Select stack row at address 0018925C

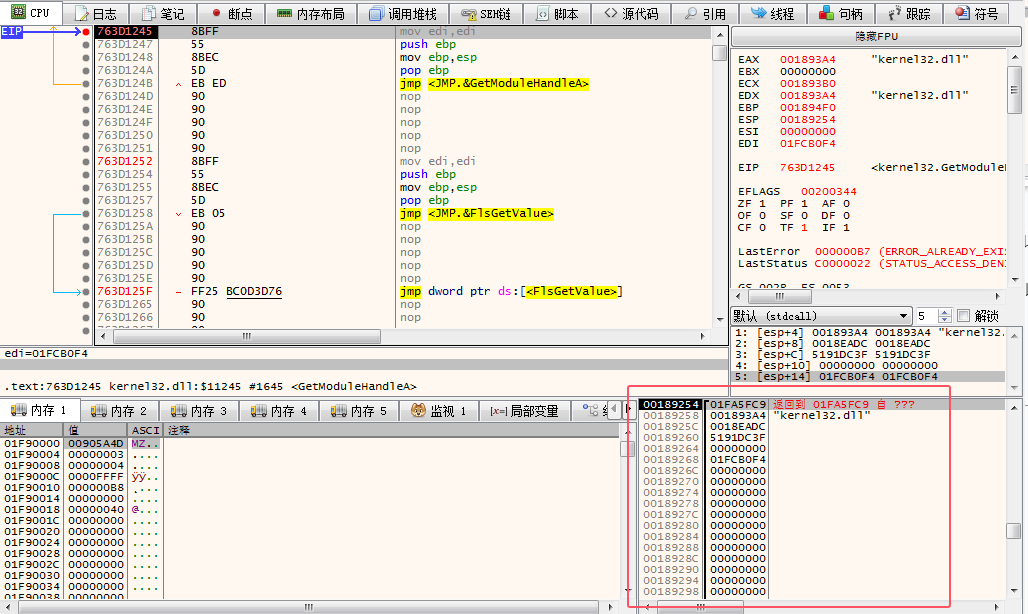(821, 427)
